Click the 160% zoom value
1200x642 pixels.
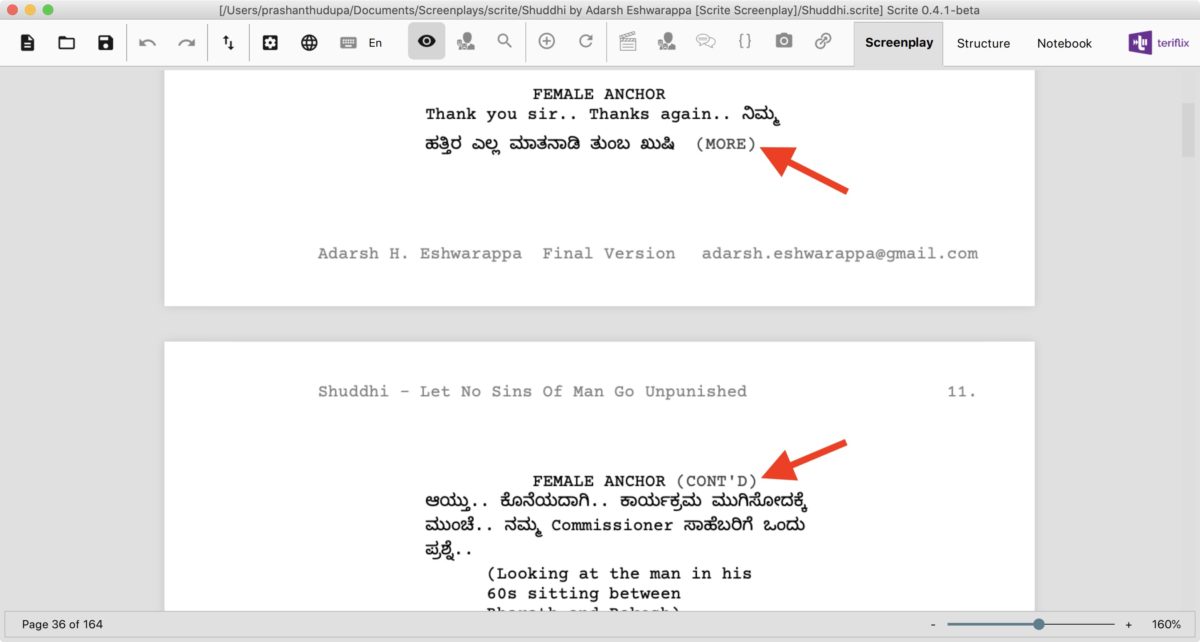coord(1166,624)
